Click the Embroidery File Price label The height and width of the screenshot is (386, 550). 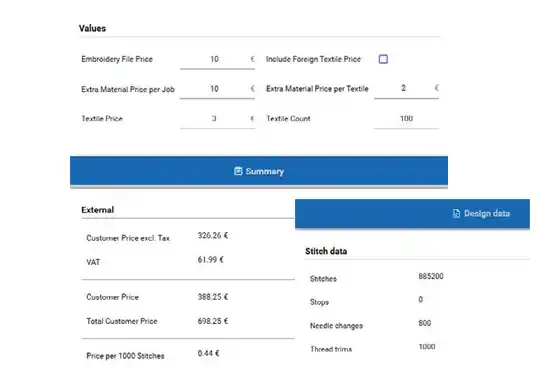(117, 59)
